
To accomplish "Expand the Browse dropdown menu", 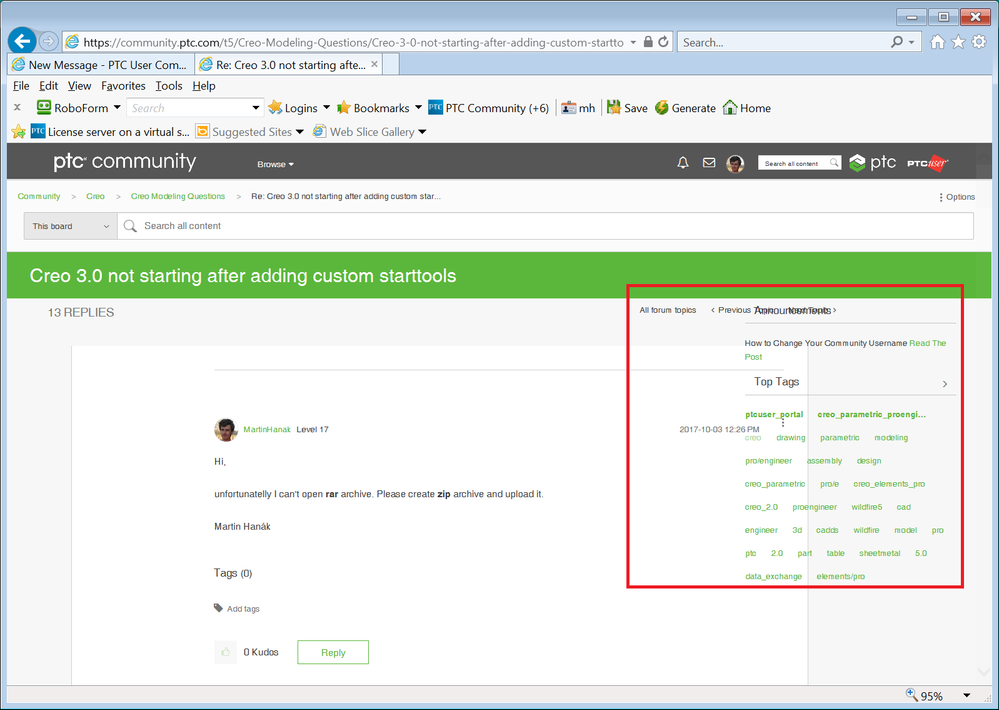I will (276, 164).
